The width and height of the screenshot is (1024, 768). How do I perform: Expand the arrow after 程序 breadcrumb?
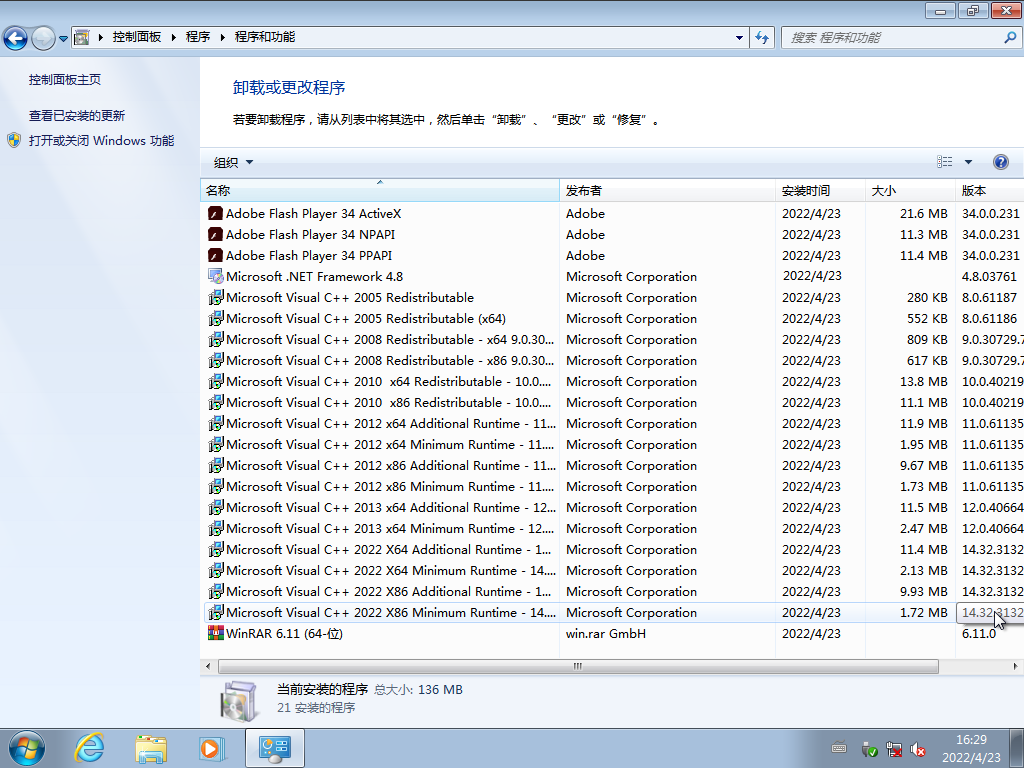click(x=223, y=37)
